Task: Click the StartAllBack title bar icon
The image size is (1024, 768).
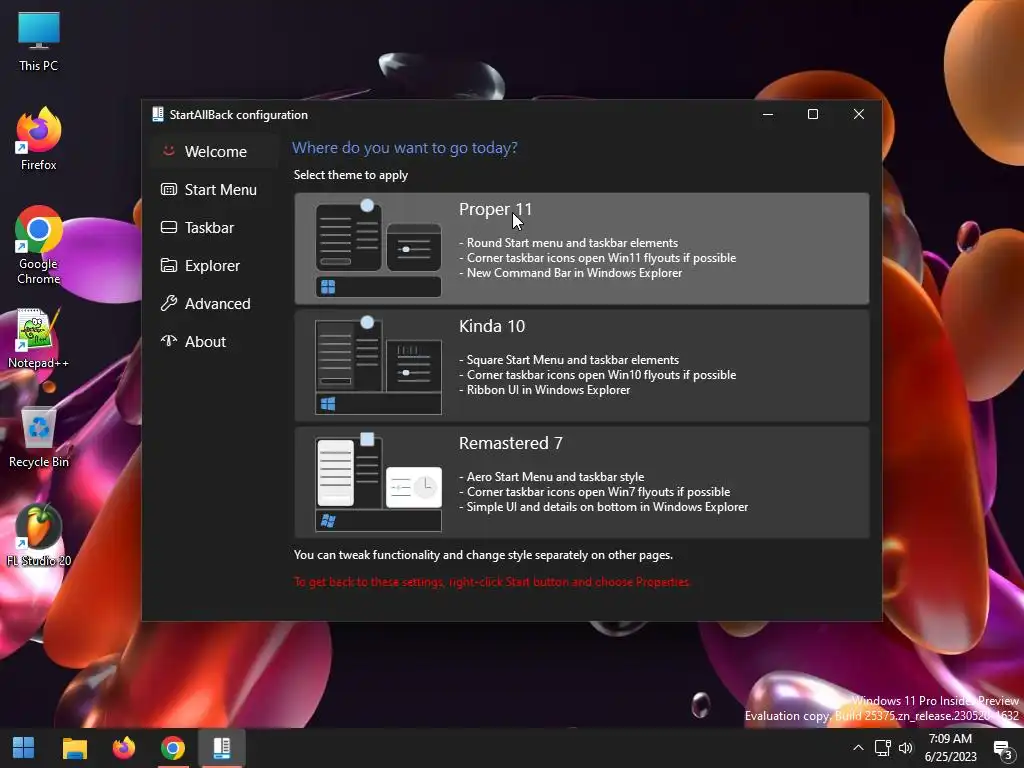Action: [157, 114]
